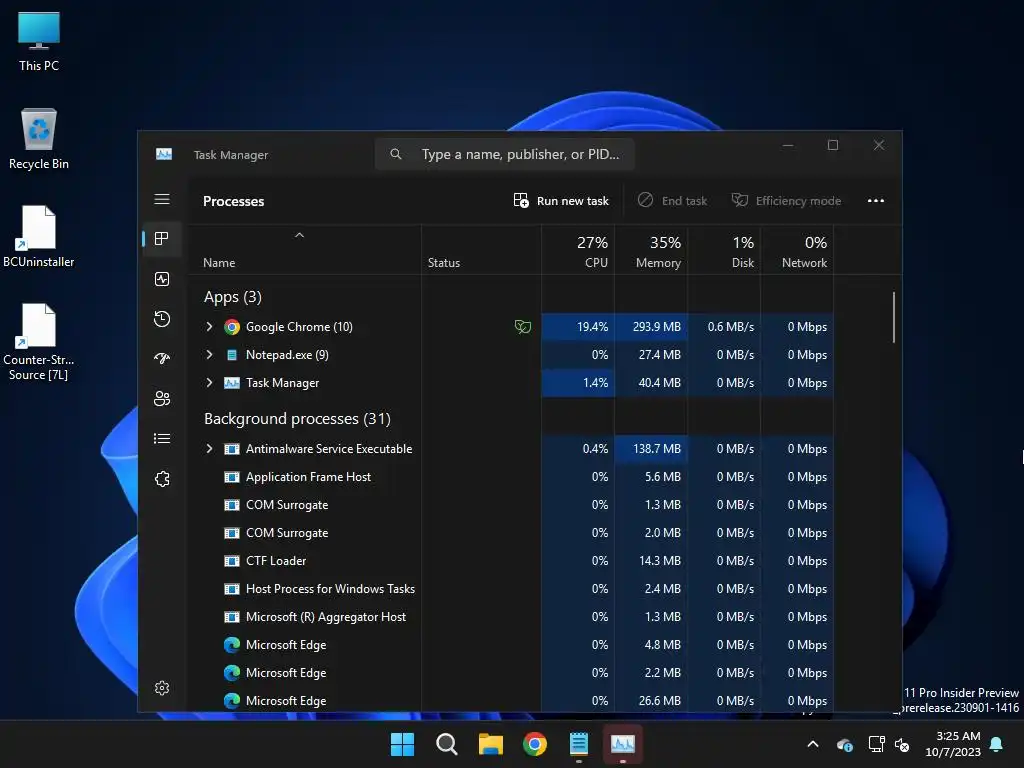
Task: Sort by the Network column header
Action: 797,251
